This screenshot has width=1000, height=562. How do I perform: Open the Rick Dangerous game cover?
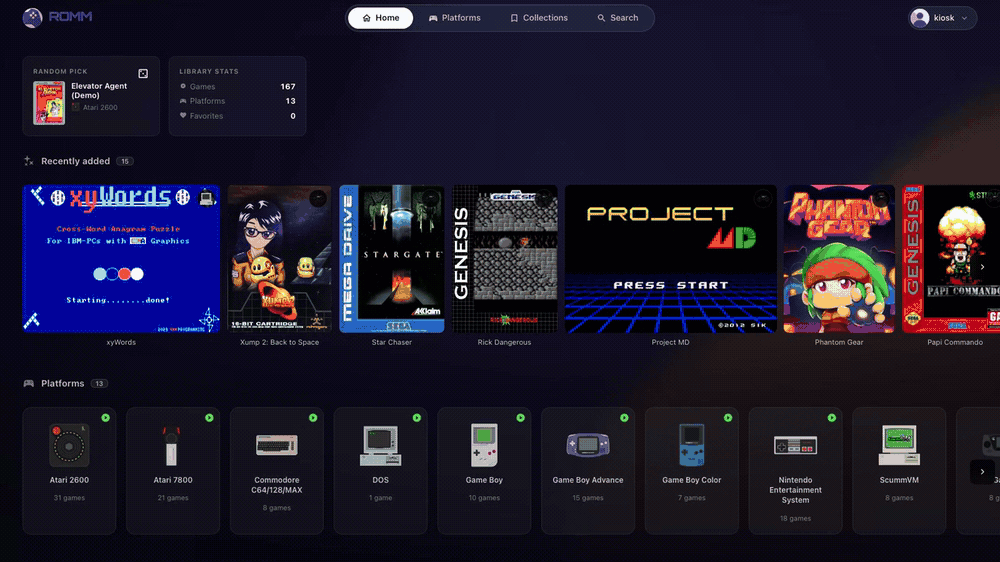click(504, 259)
